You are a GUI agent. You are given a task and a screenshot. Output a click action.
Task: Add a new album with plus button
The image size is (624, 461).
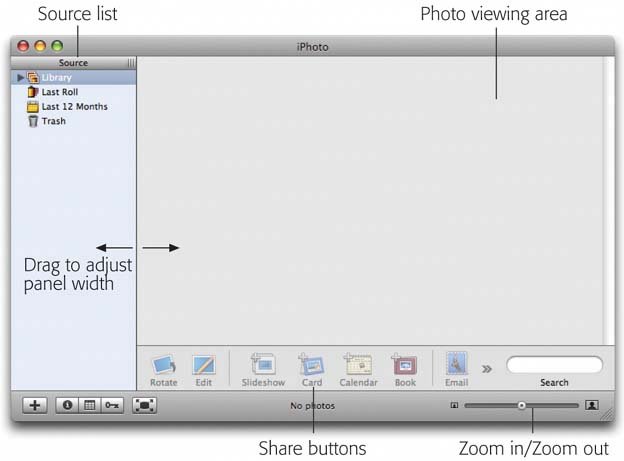coord(35,405)
